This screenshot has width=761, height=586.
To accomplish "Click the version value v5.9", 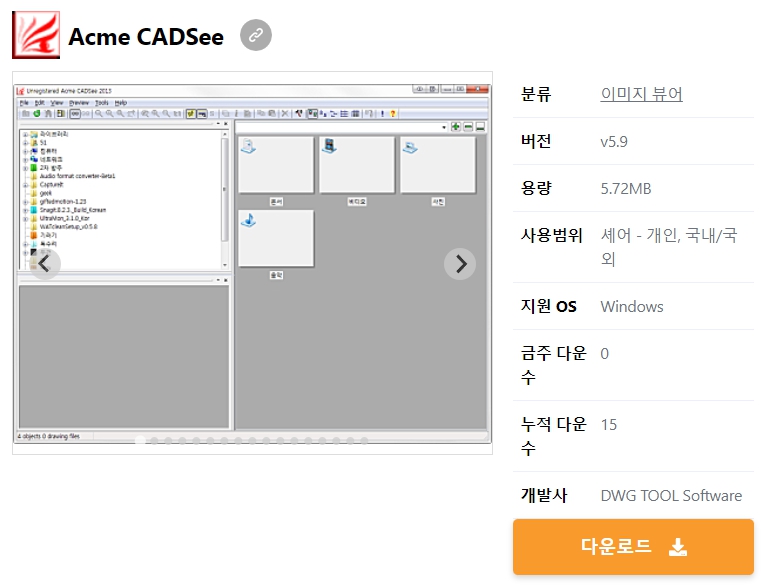I will click(x=614, y=141).
